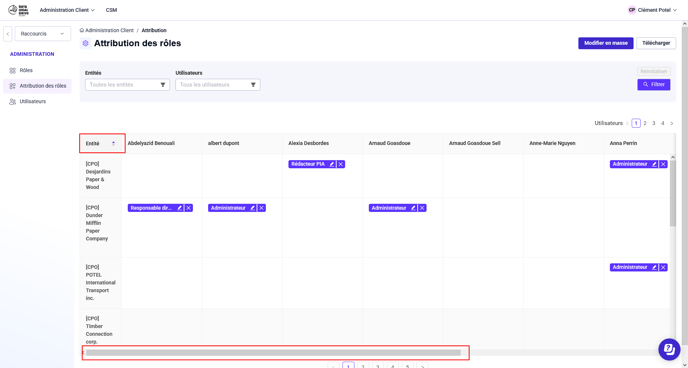Open the Raccourcis dropdown

coord(43,34)
